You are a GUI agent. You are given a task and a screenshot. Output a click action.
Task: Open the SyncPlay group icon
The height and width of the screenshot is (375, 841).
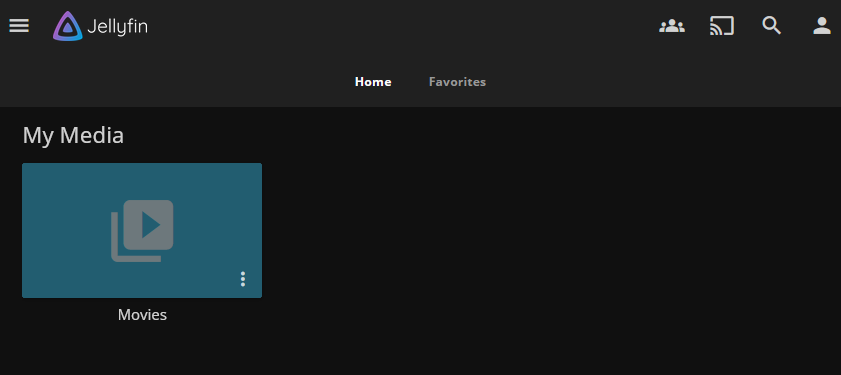[672, 26]
